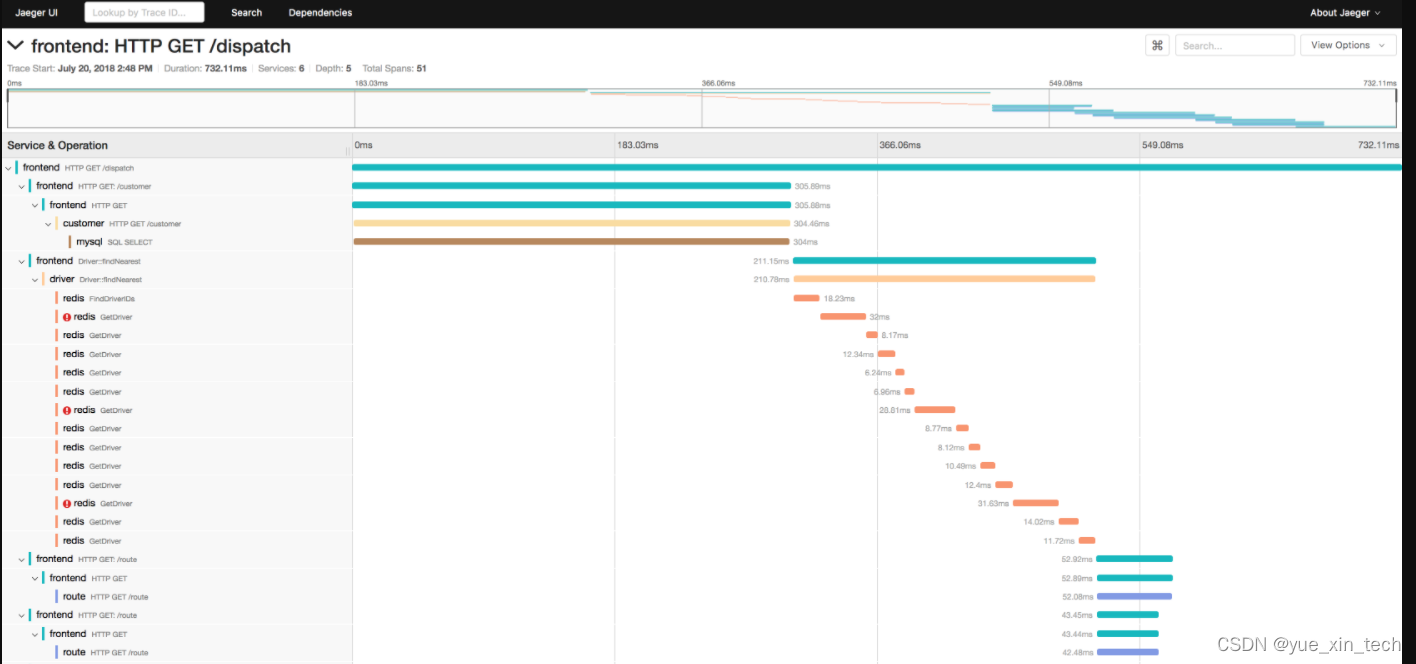The height and width of the screenshot is (664, 1416).
Task: Click the Duration: 732.11ms summary text
Action: 206,68
